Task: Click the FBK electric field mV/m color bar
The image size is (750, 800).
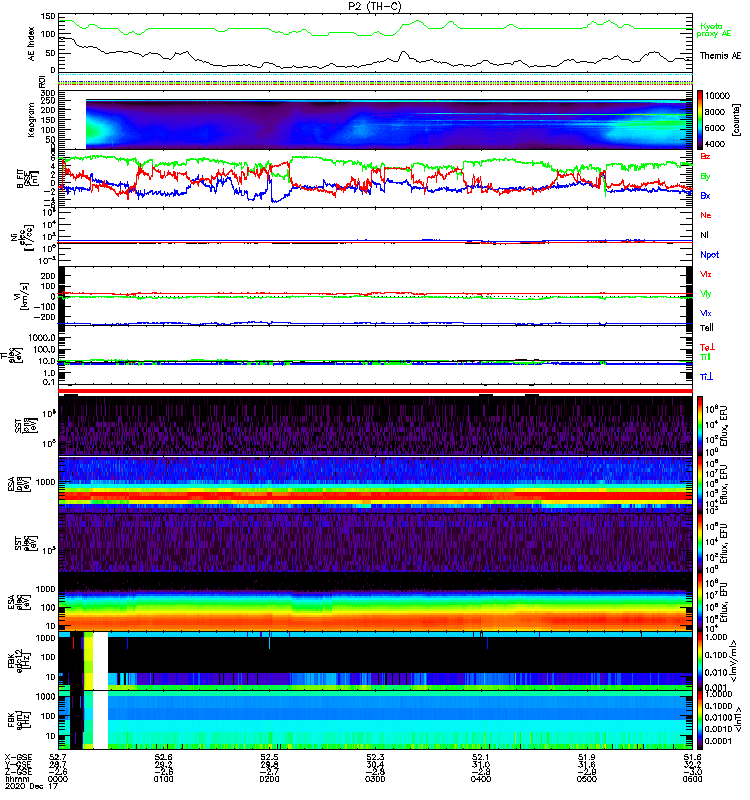Action: (x=699, y=661)
